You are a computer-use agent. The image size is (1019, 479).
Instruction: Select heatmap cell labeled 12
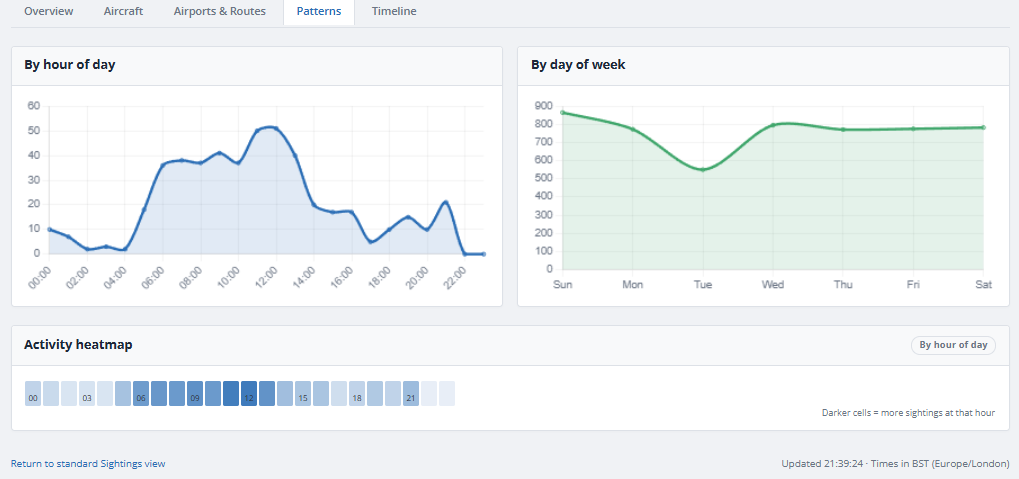249,394
